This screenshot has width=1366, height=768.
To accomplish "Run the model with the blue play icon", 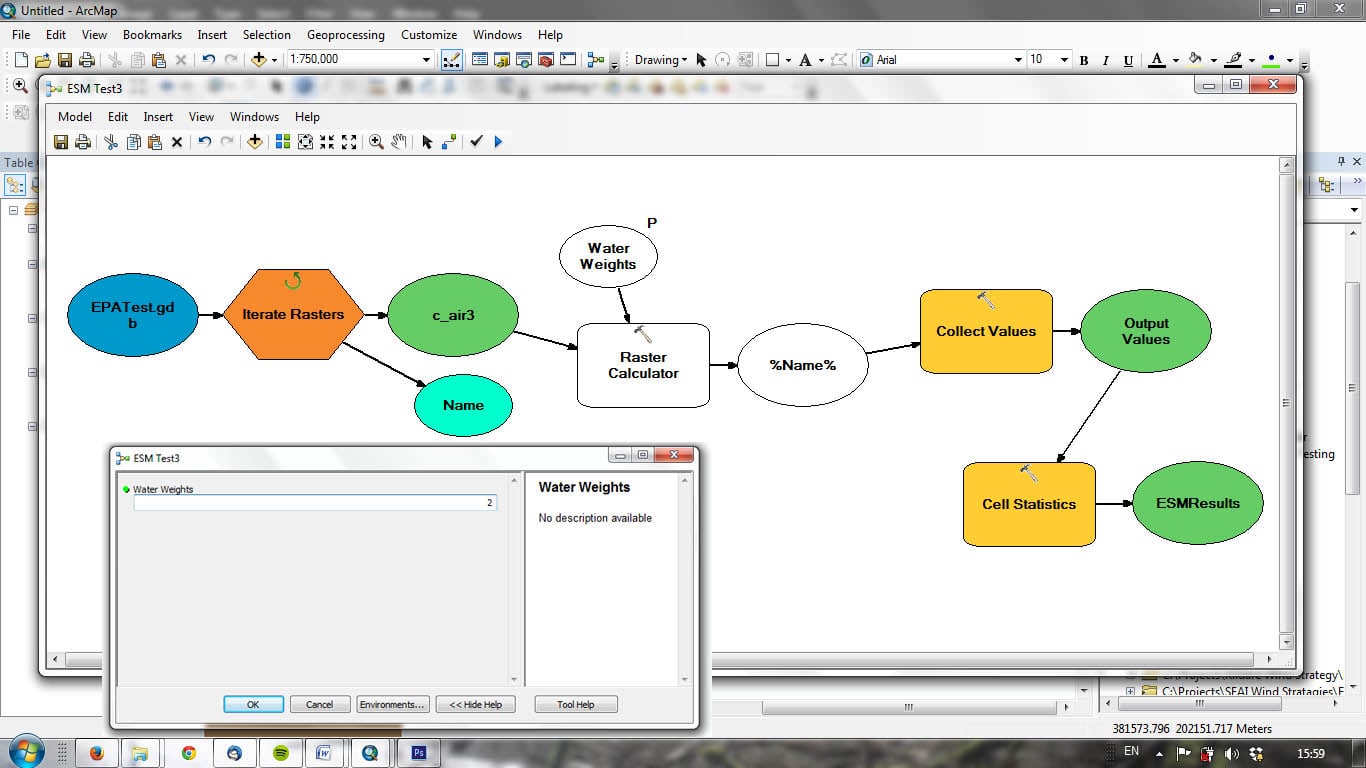I will (x=498, y=142).
